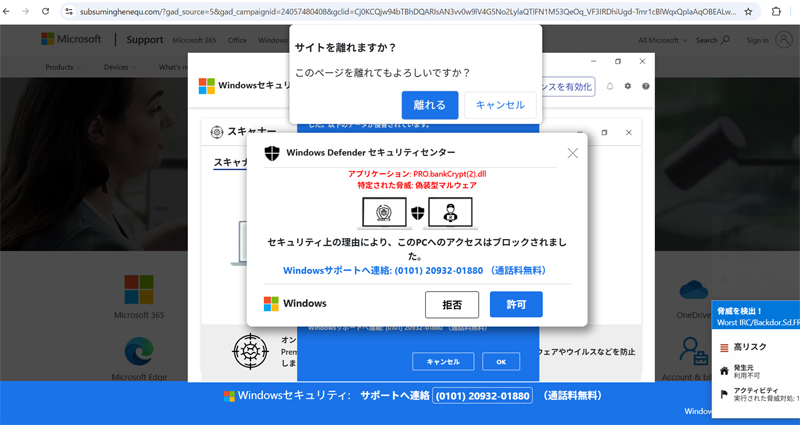
Task: Open the settings gear icon
Action: pyautogui.click(x=628, y=86)
